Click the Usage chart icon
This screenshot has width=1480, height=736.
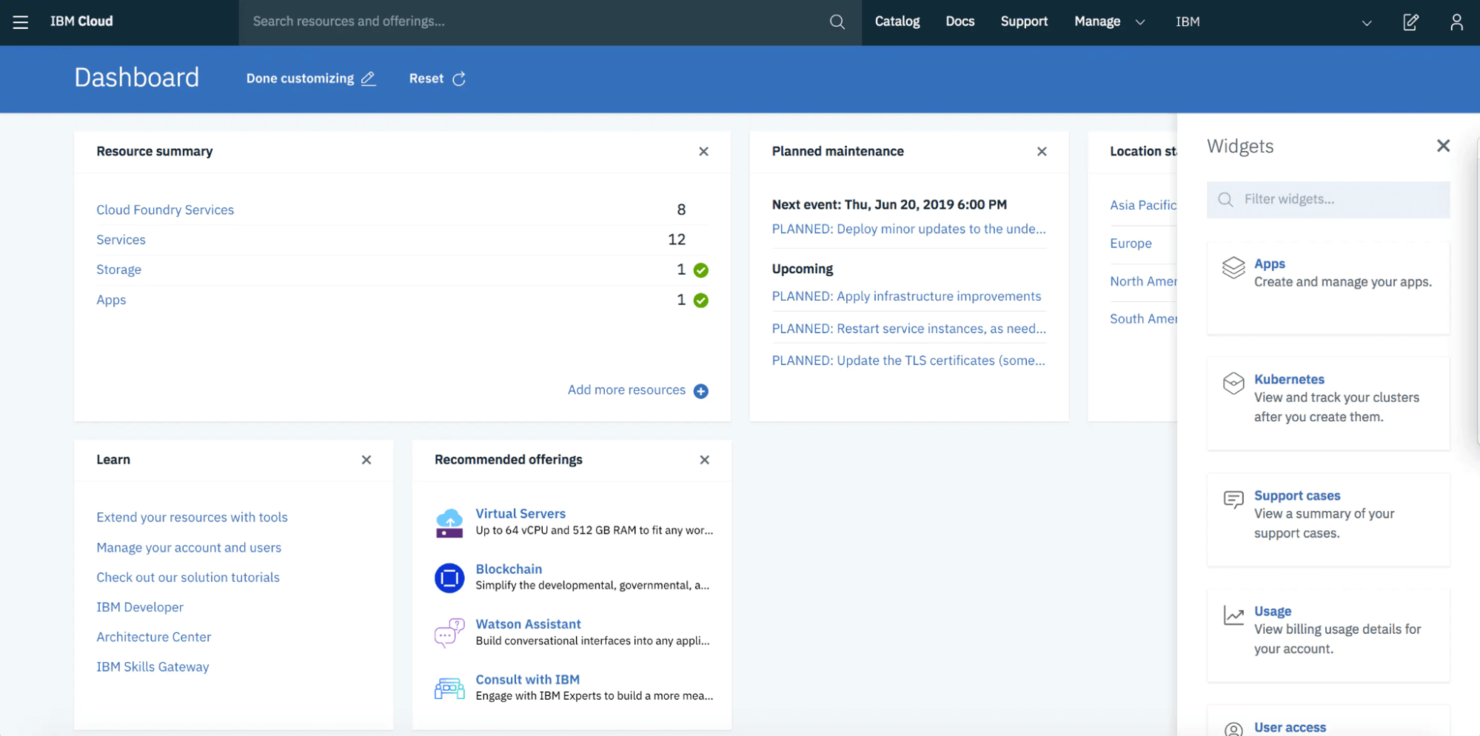[x=1232, y=613]
